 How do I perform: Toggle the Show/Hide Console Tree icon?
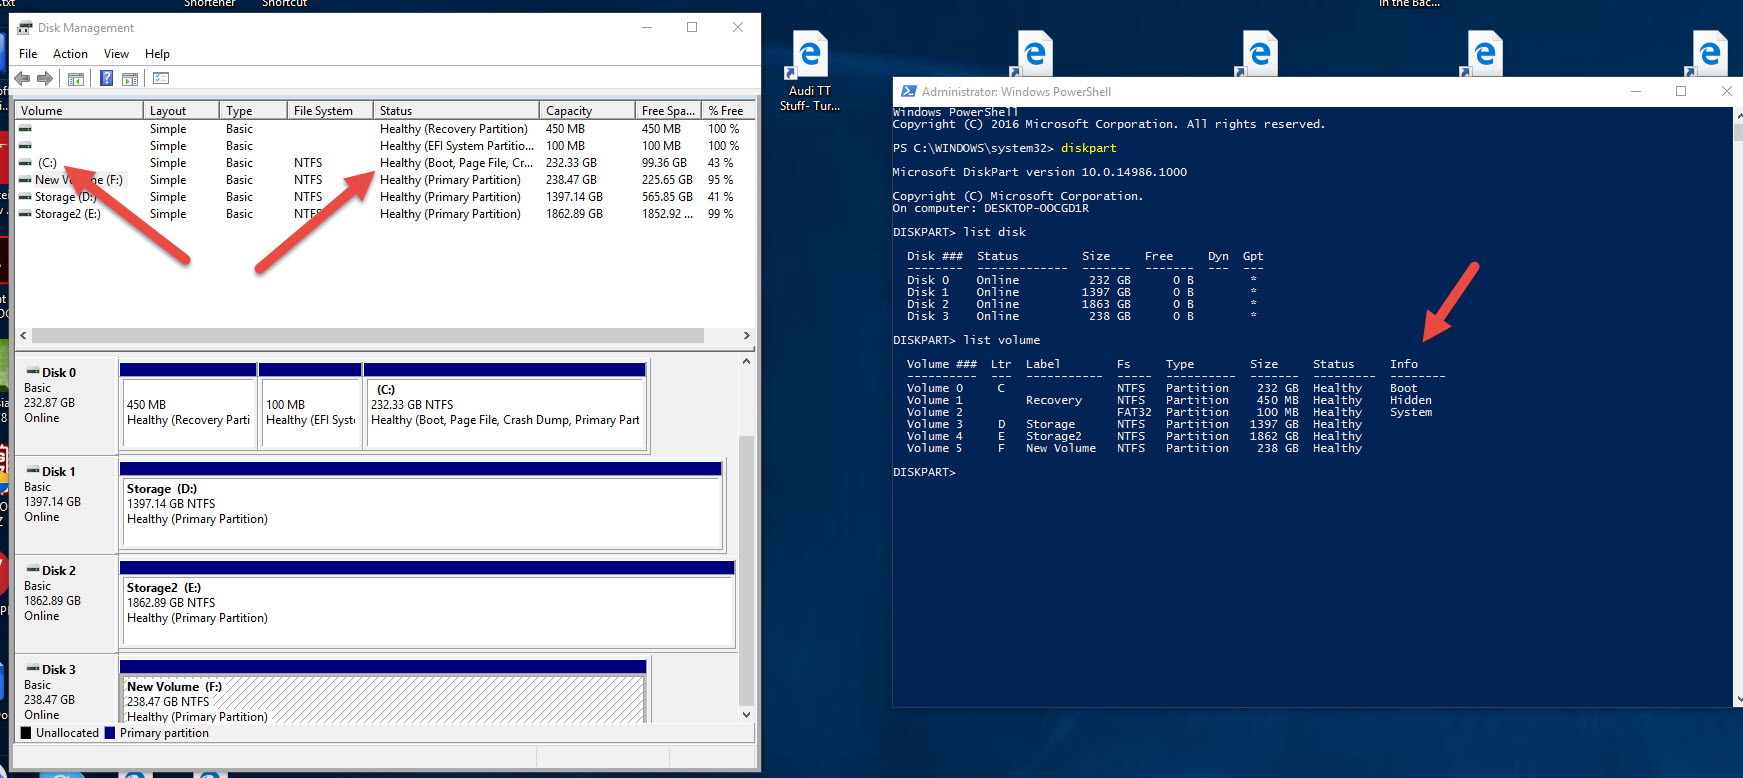(76, 79)
